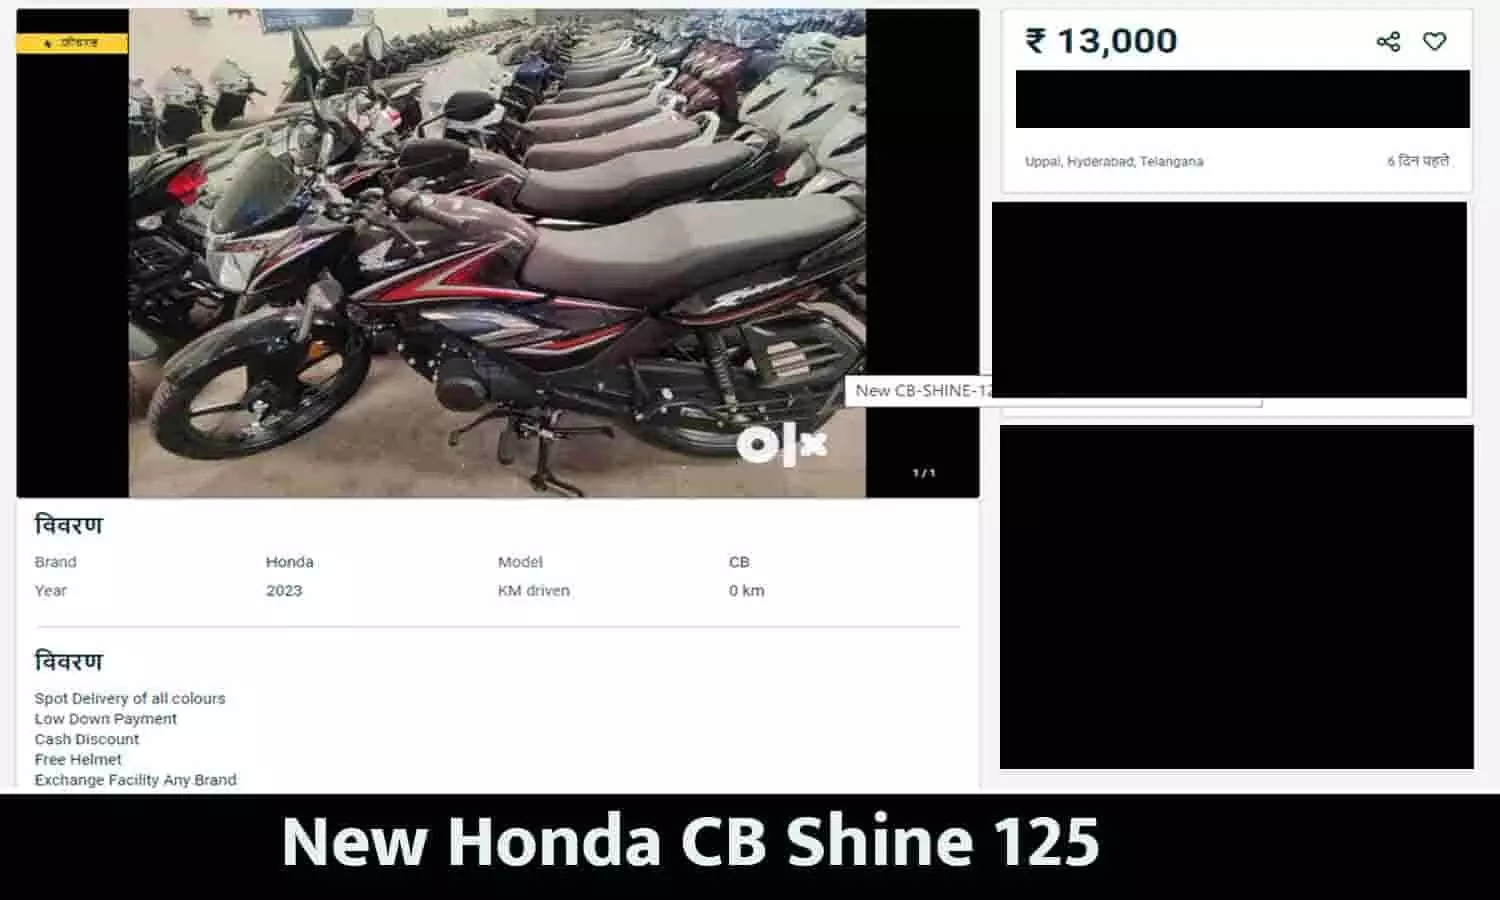1500x900 pixels.
Task: Open the main Honda motorcycle photo
Action: [497, 253]
